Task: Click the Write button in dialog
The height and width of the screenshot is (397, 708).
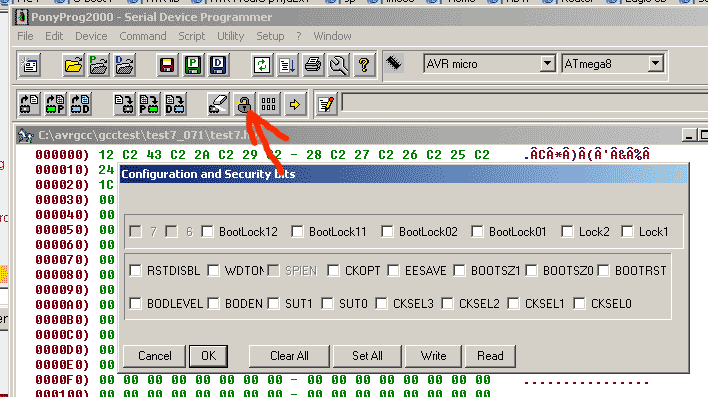Action: [x=433, y=356]
